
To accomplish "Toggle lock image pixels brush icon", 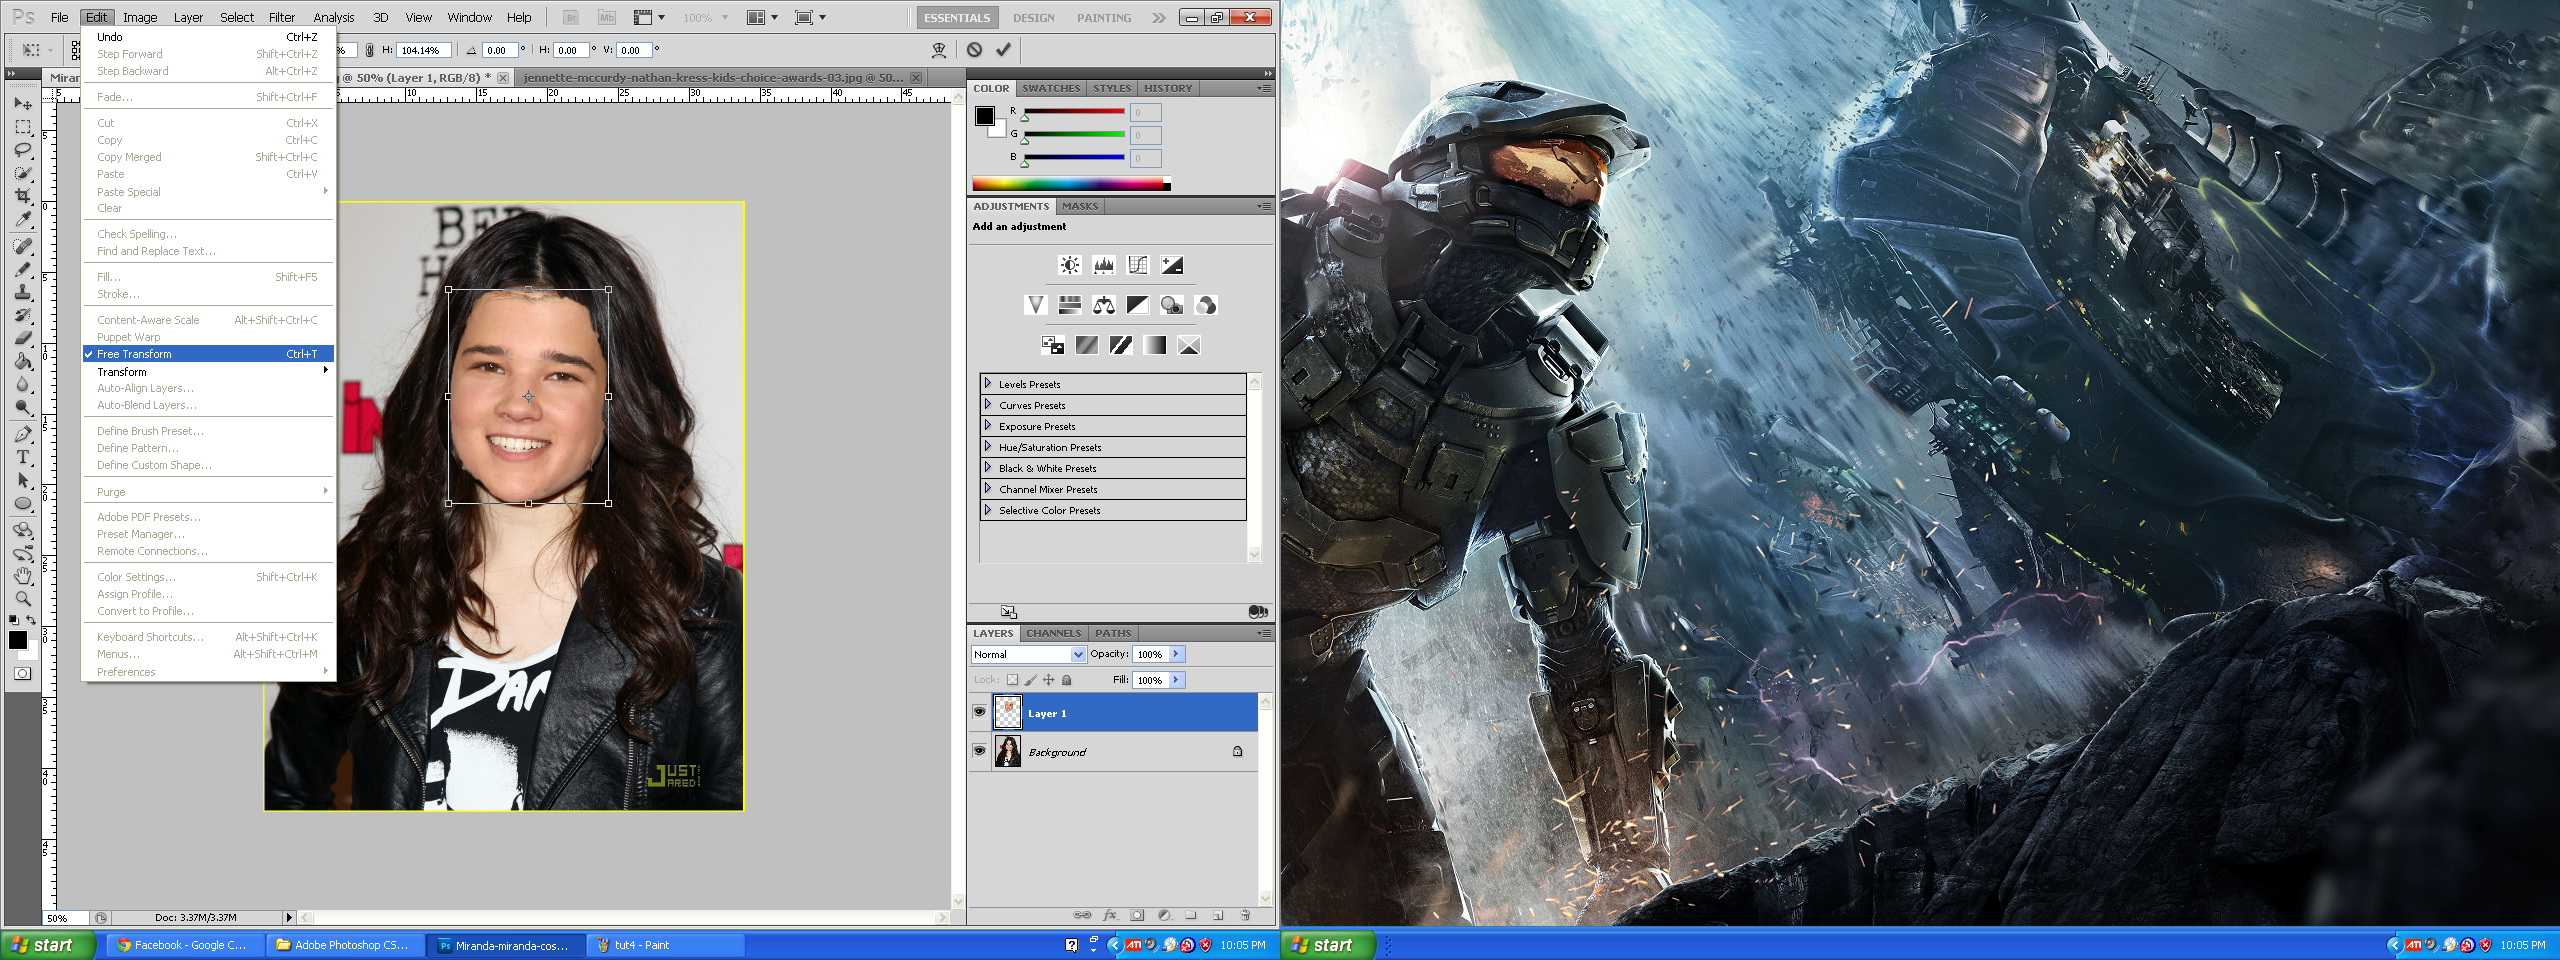I will click(1031, 680).
